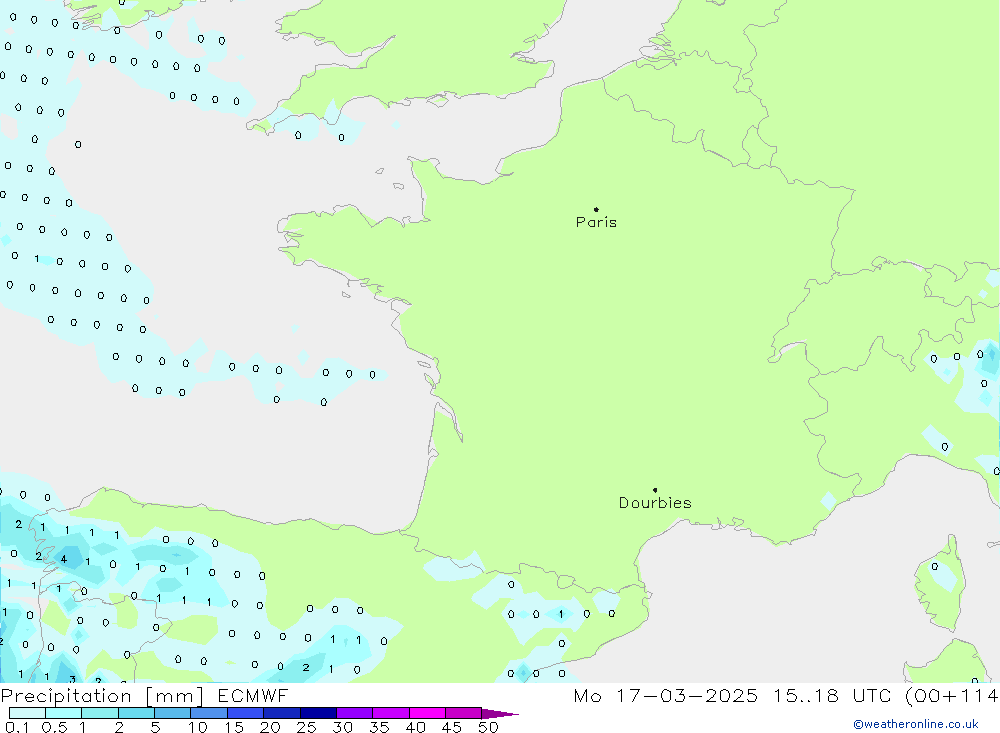Click the legend value label 0.1
This screenshot has width=1000, height=733.
[x=18, y=727]
